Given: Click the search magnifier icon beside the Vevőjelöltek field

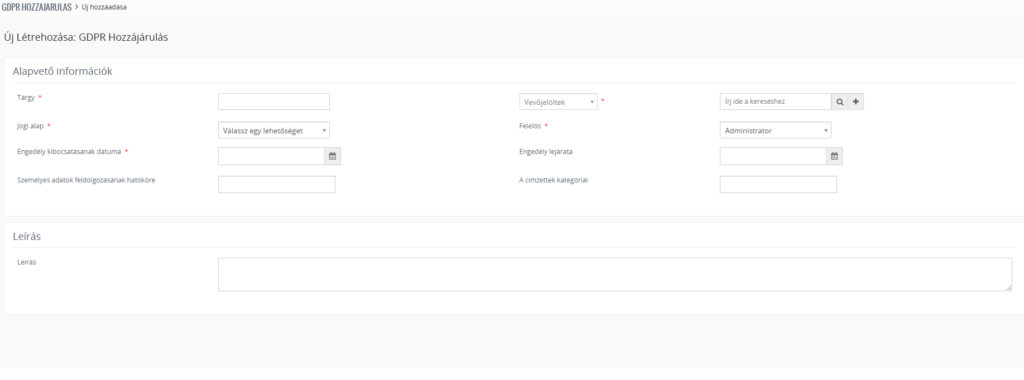Looking at the screenshot, I should pyautogui.click(x=839, y=102).
